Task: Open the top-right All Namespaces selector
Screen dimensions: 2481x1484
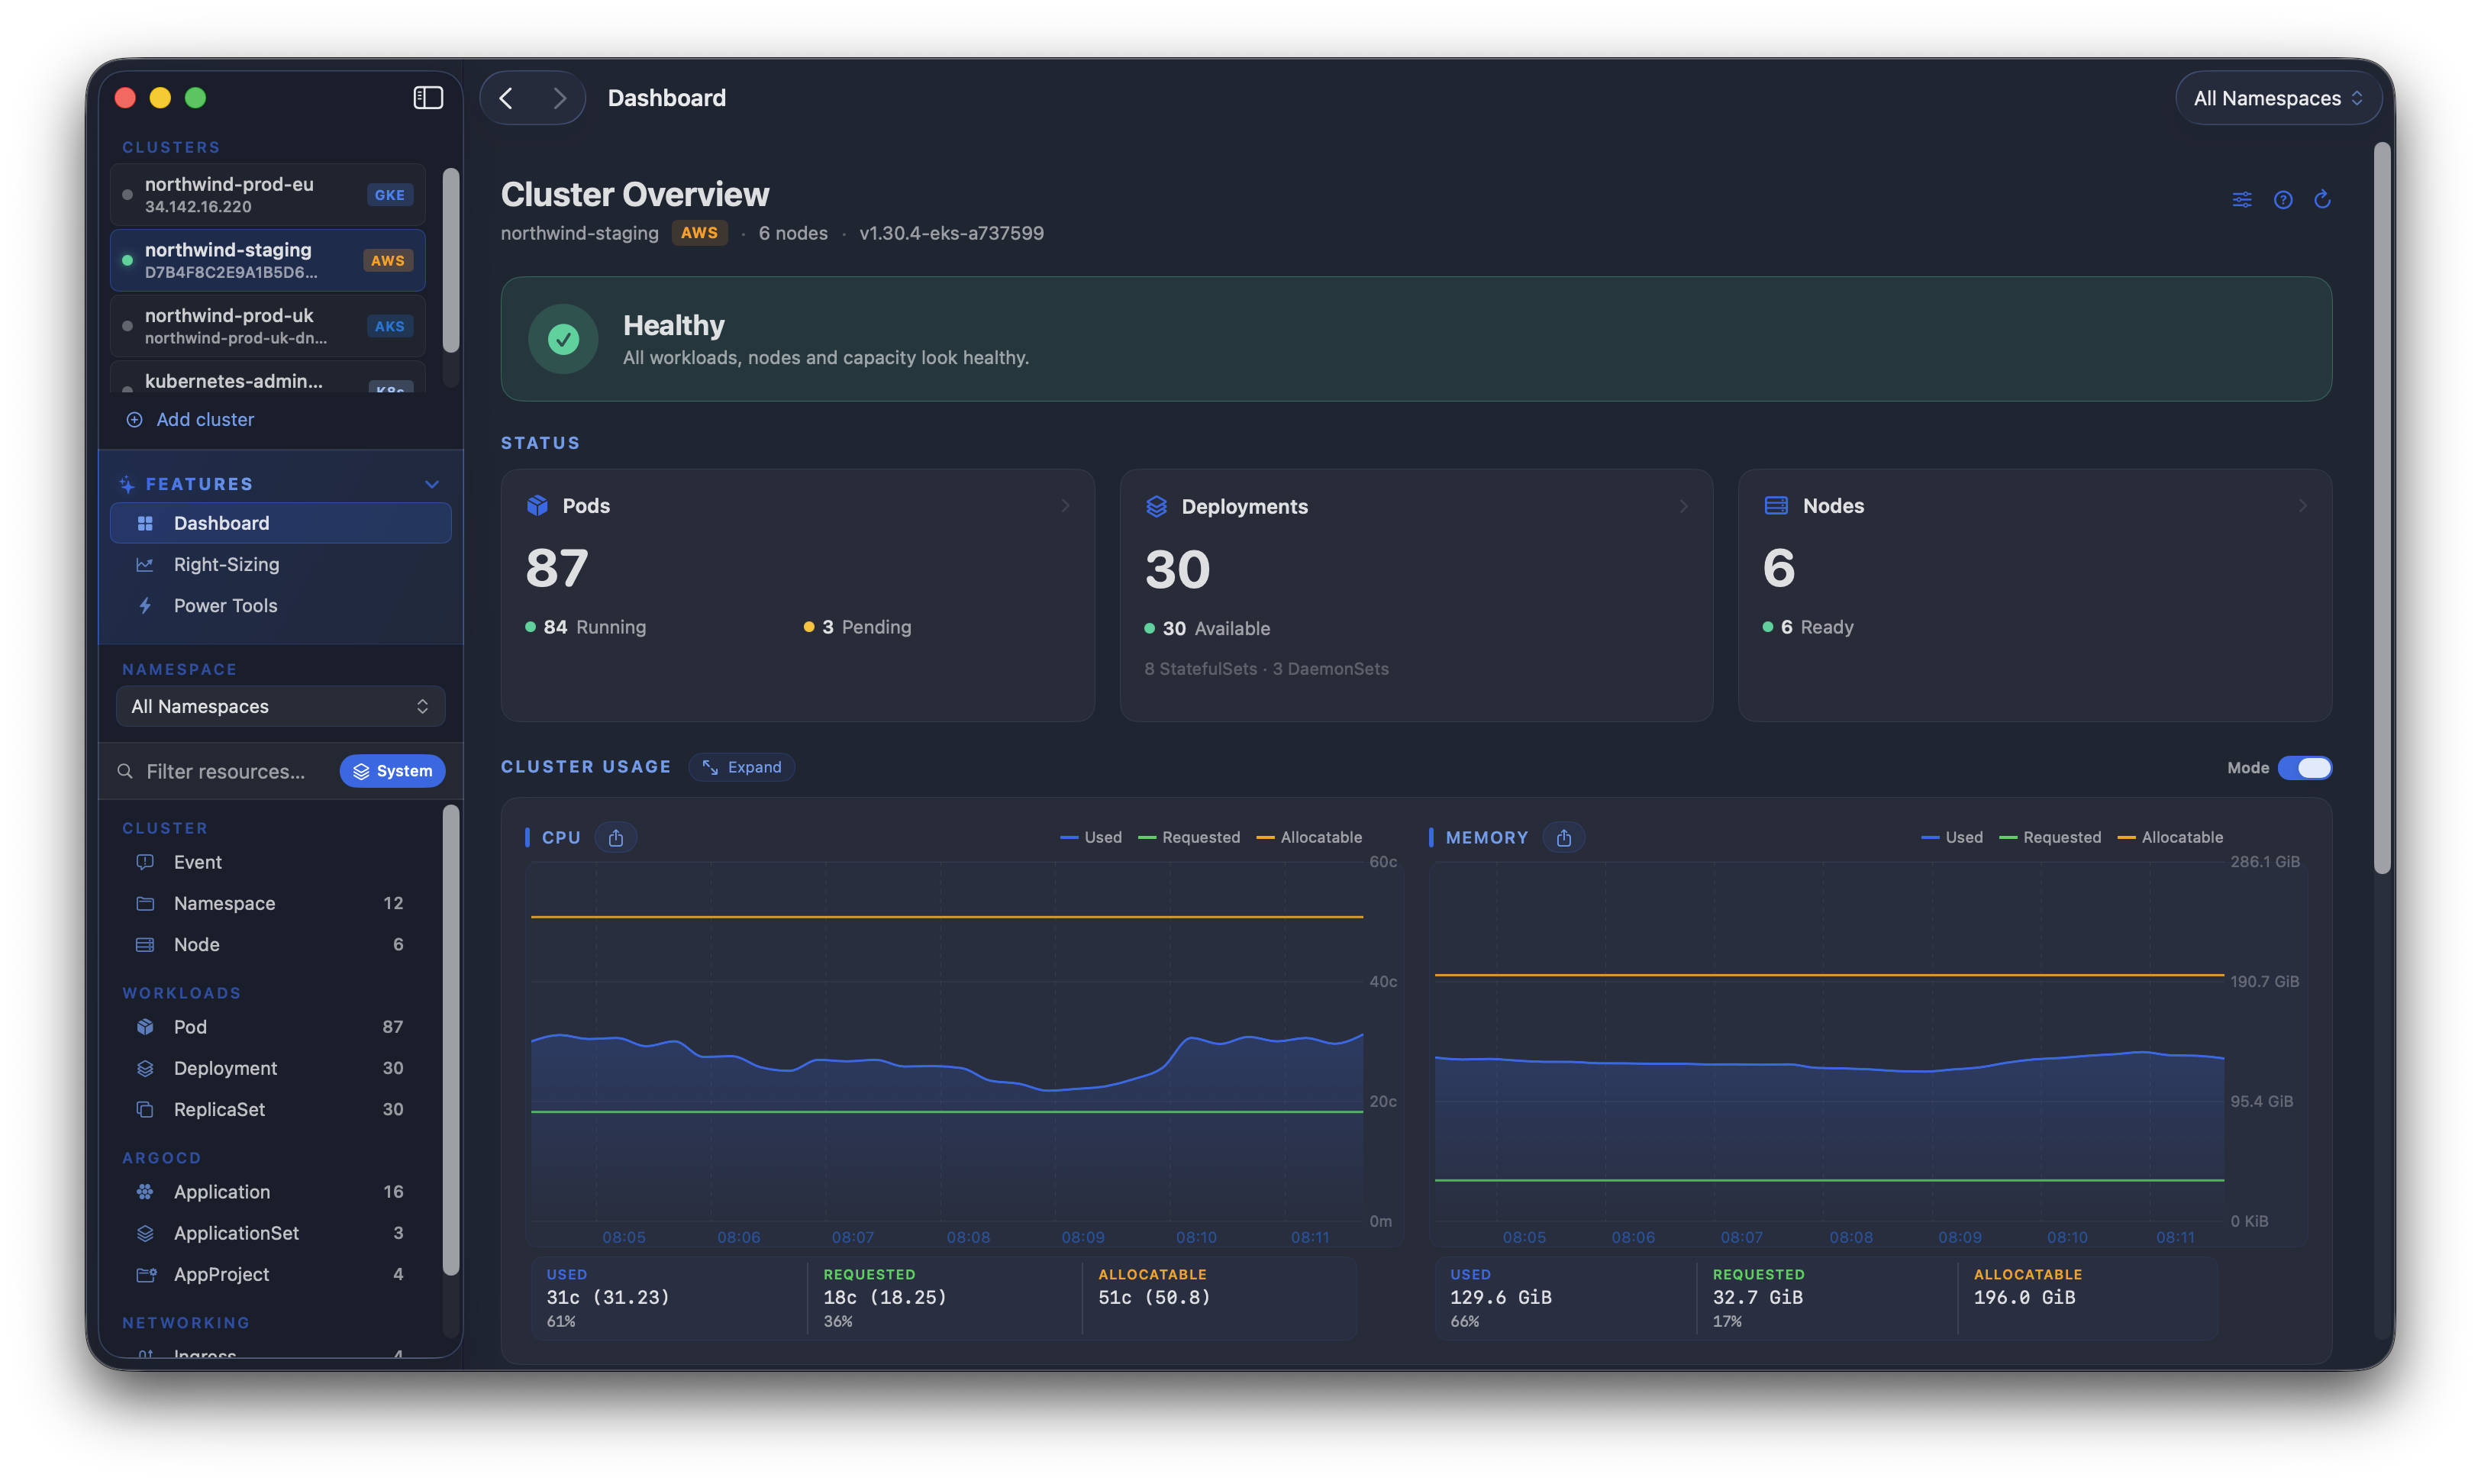Action: pyautogui.click(x=2278, y=98)
